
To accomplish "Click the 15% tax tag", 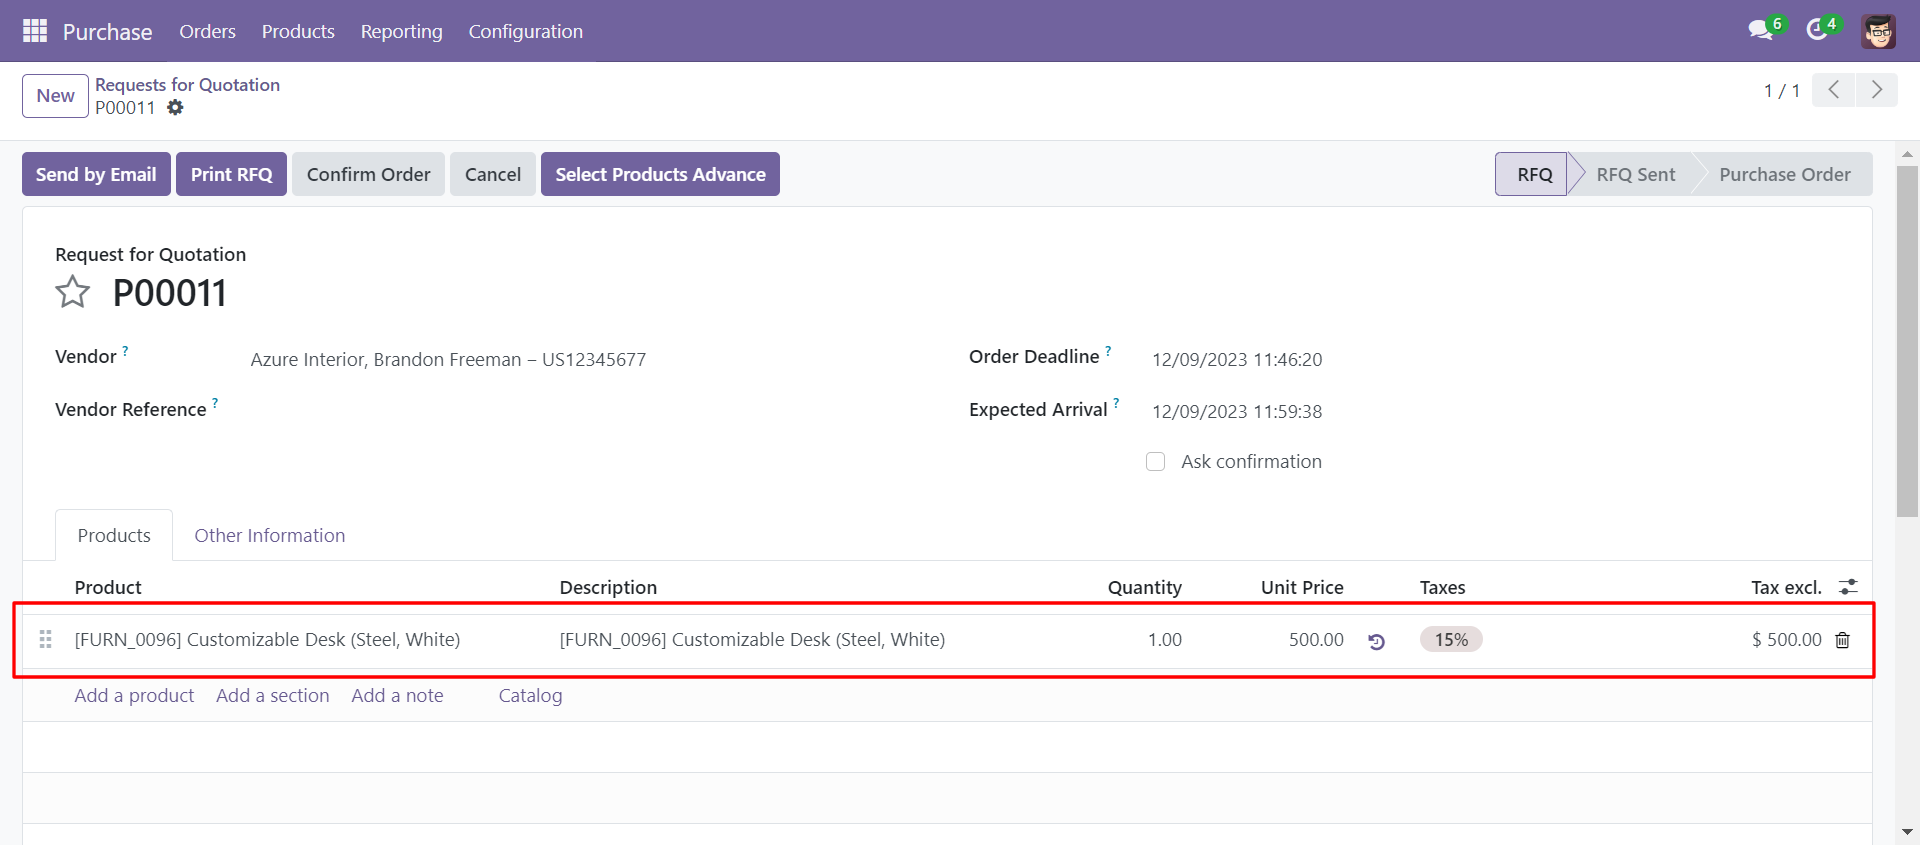I will coord(1451,639).
